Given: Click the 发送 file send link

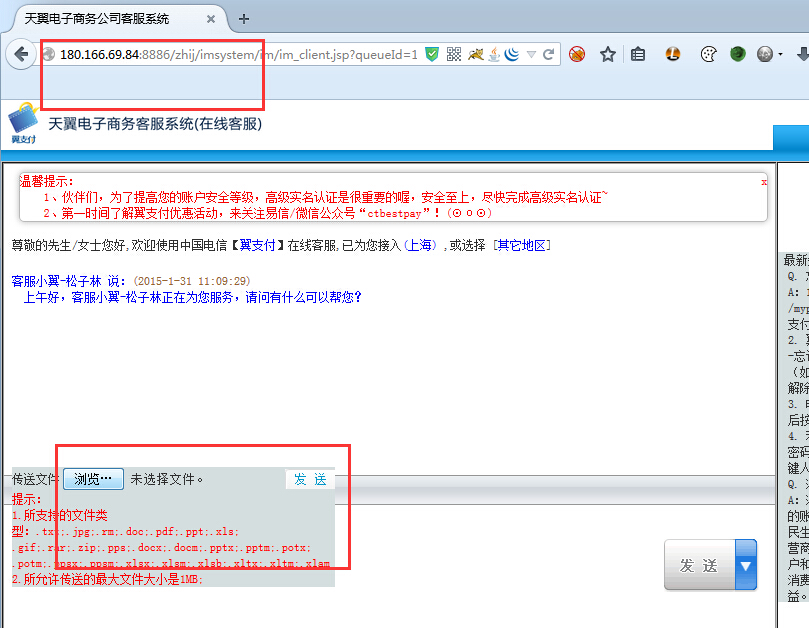Looking at the screenshot, I should pyautogui.click(x=310, y=479).
